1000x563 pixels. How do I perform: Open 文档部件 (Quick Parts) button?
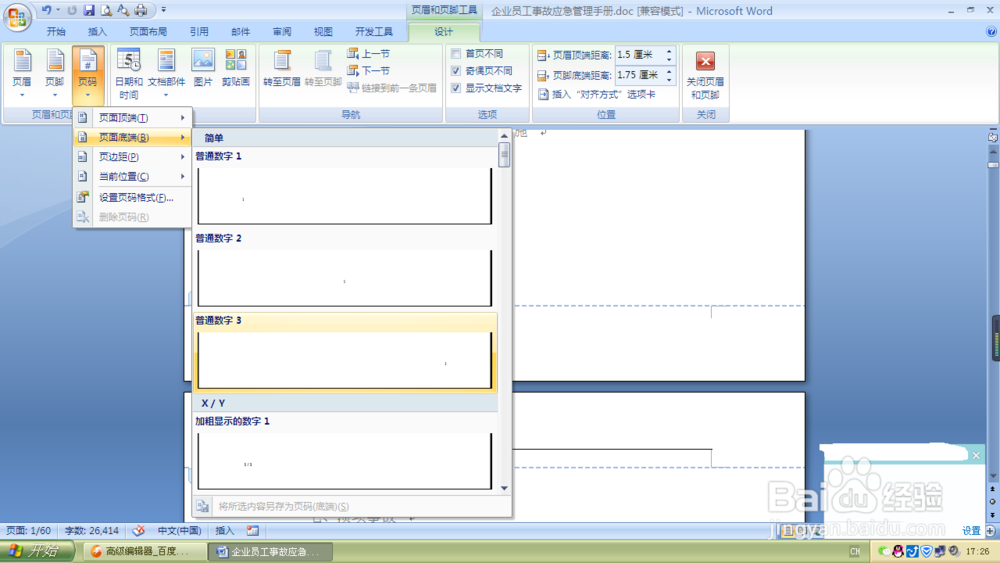coord(166,73)
